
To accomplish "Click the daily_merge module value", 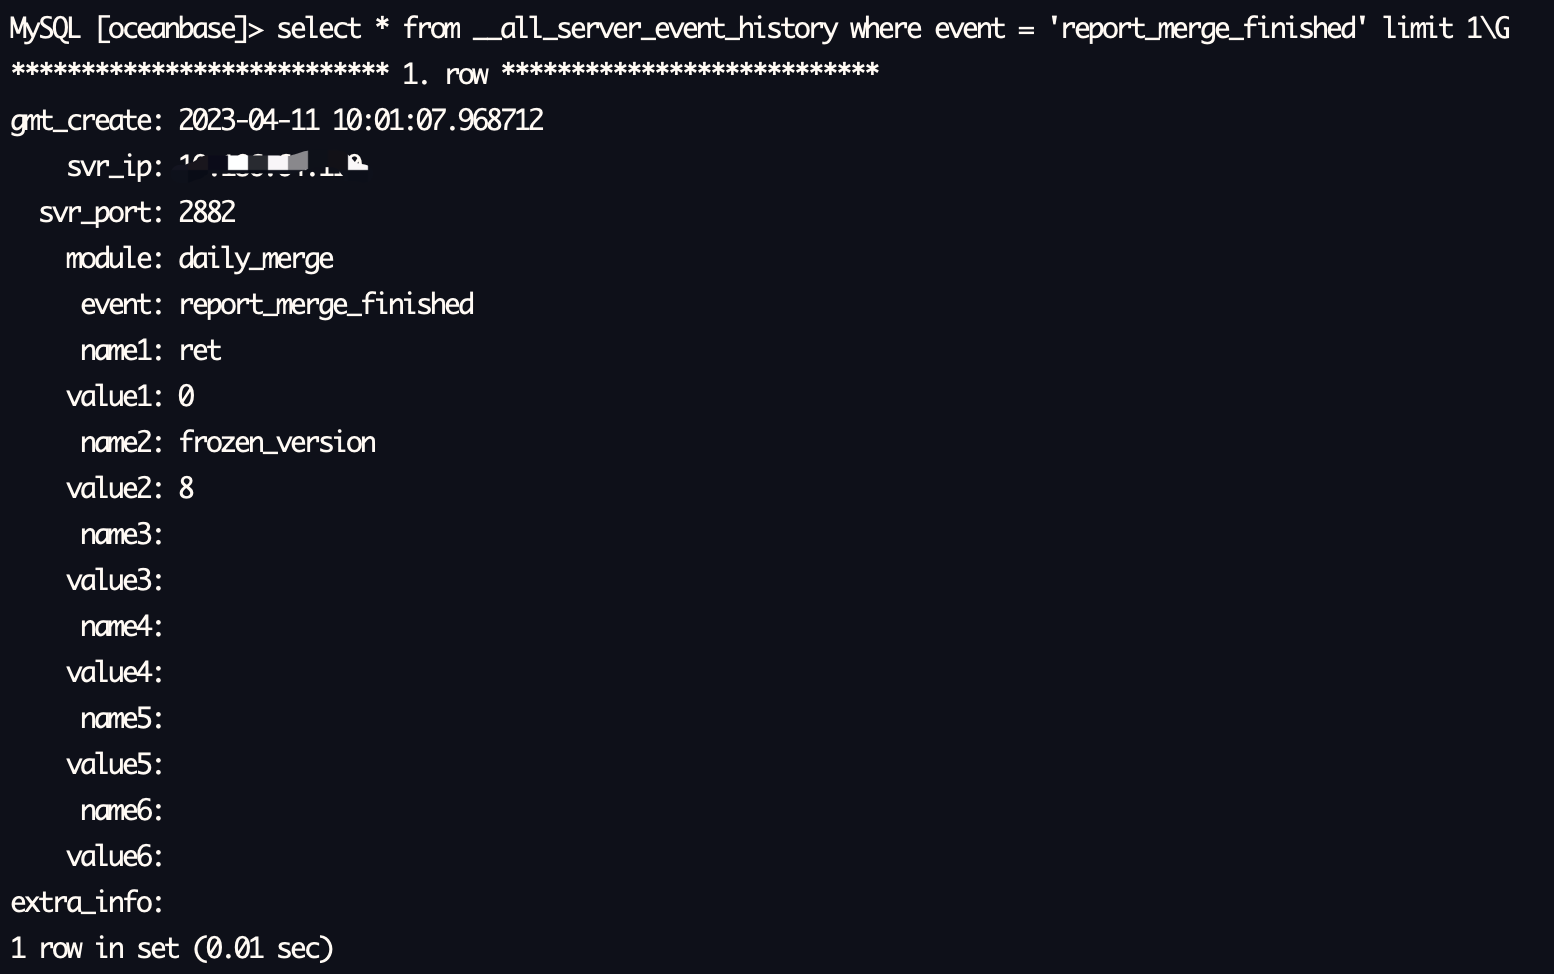I will pos(256,259).
